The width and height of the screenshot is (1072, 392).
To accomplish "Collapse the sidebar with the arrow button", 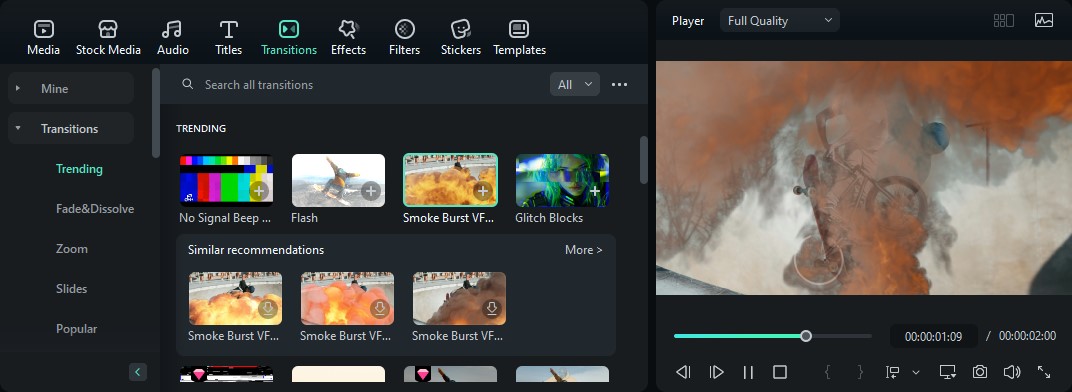I will pyautogui.click(x=137, y=372).
